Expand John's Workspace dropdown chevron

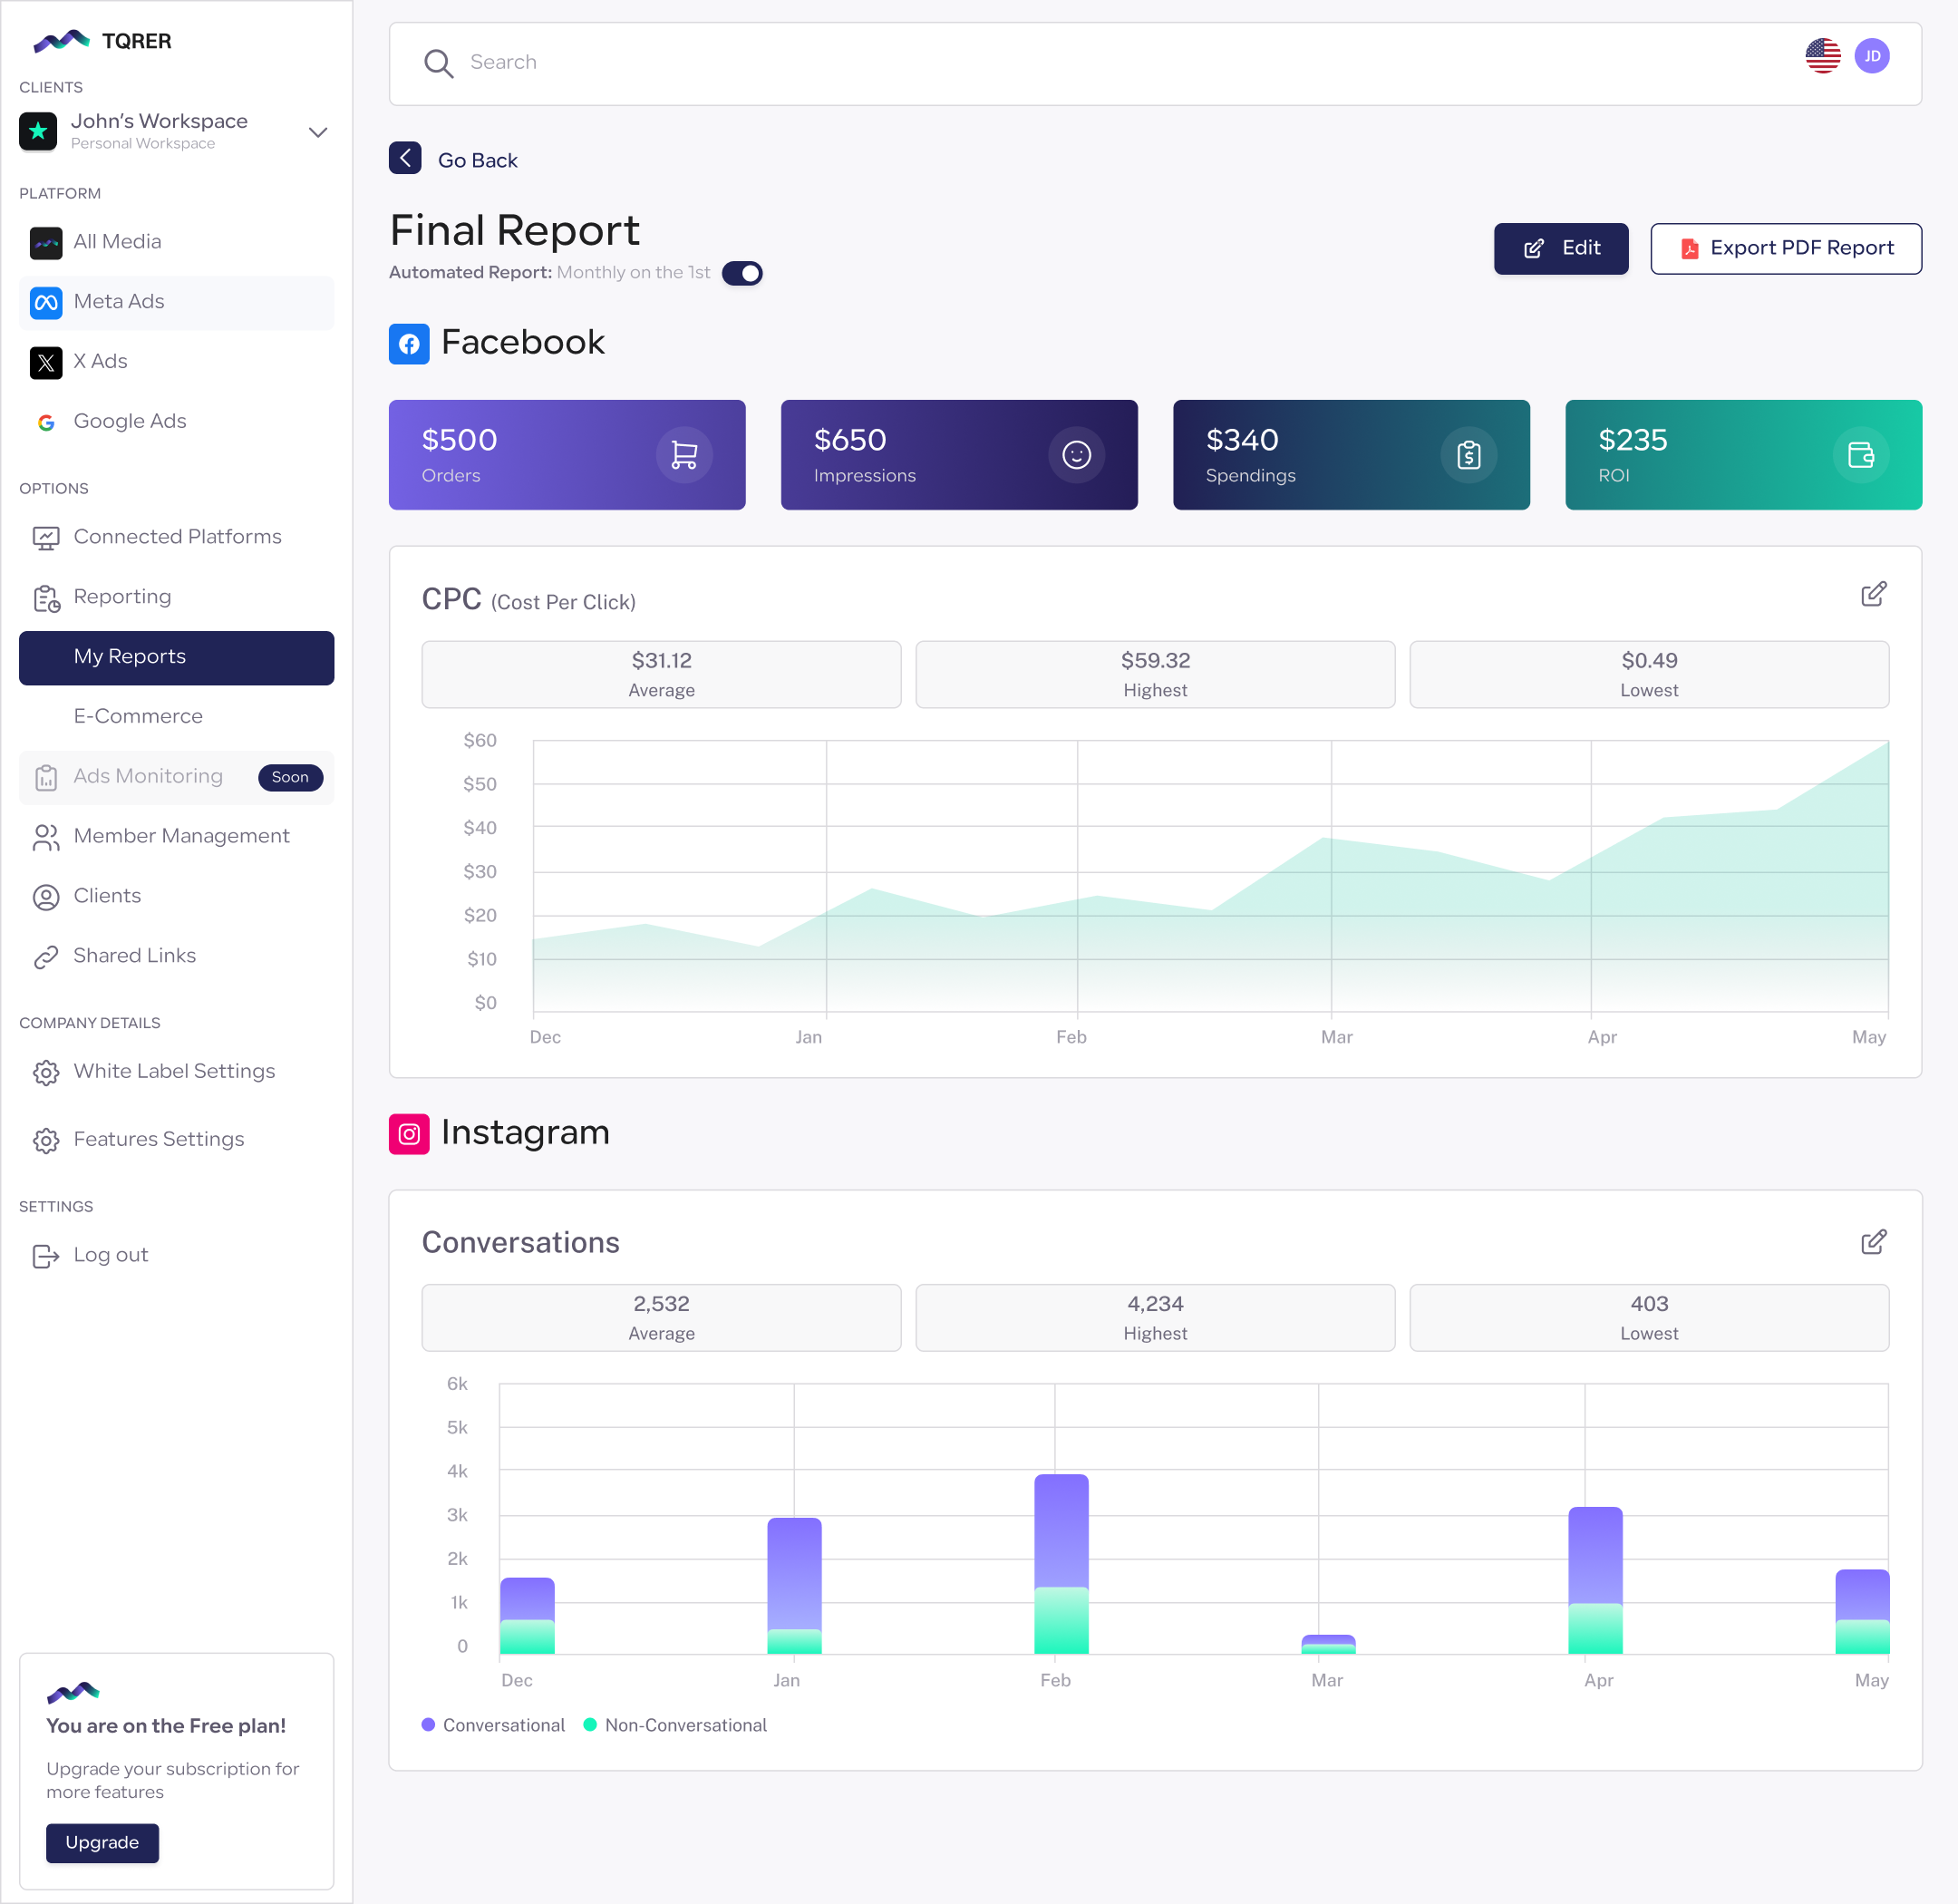pyautogui.click(x=318, y=132)
